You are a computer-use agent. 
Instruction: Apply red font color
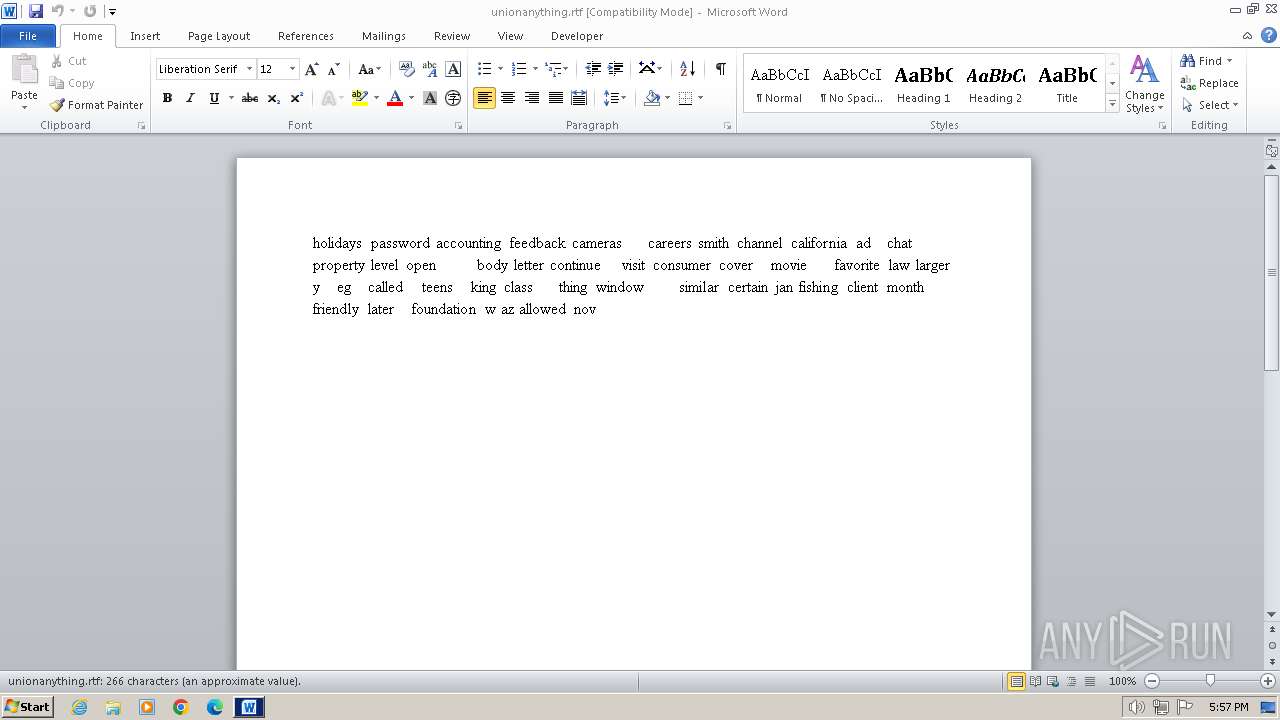395,98
